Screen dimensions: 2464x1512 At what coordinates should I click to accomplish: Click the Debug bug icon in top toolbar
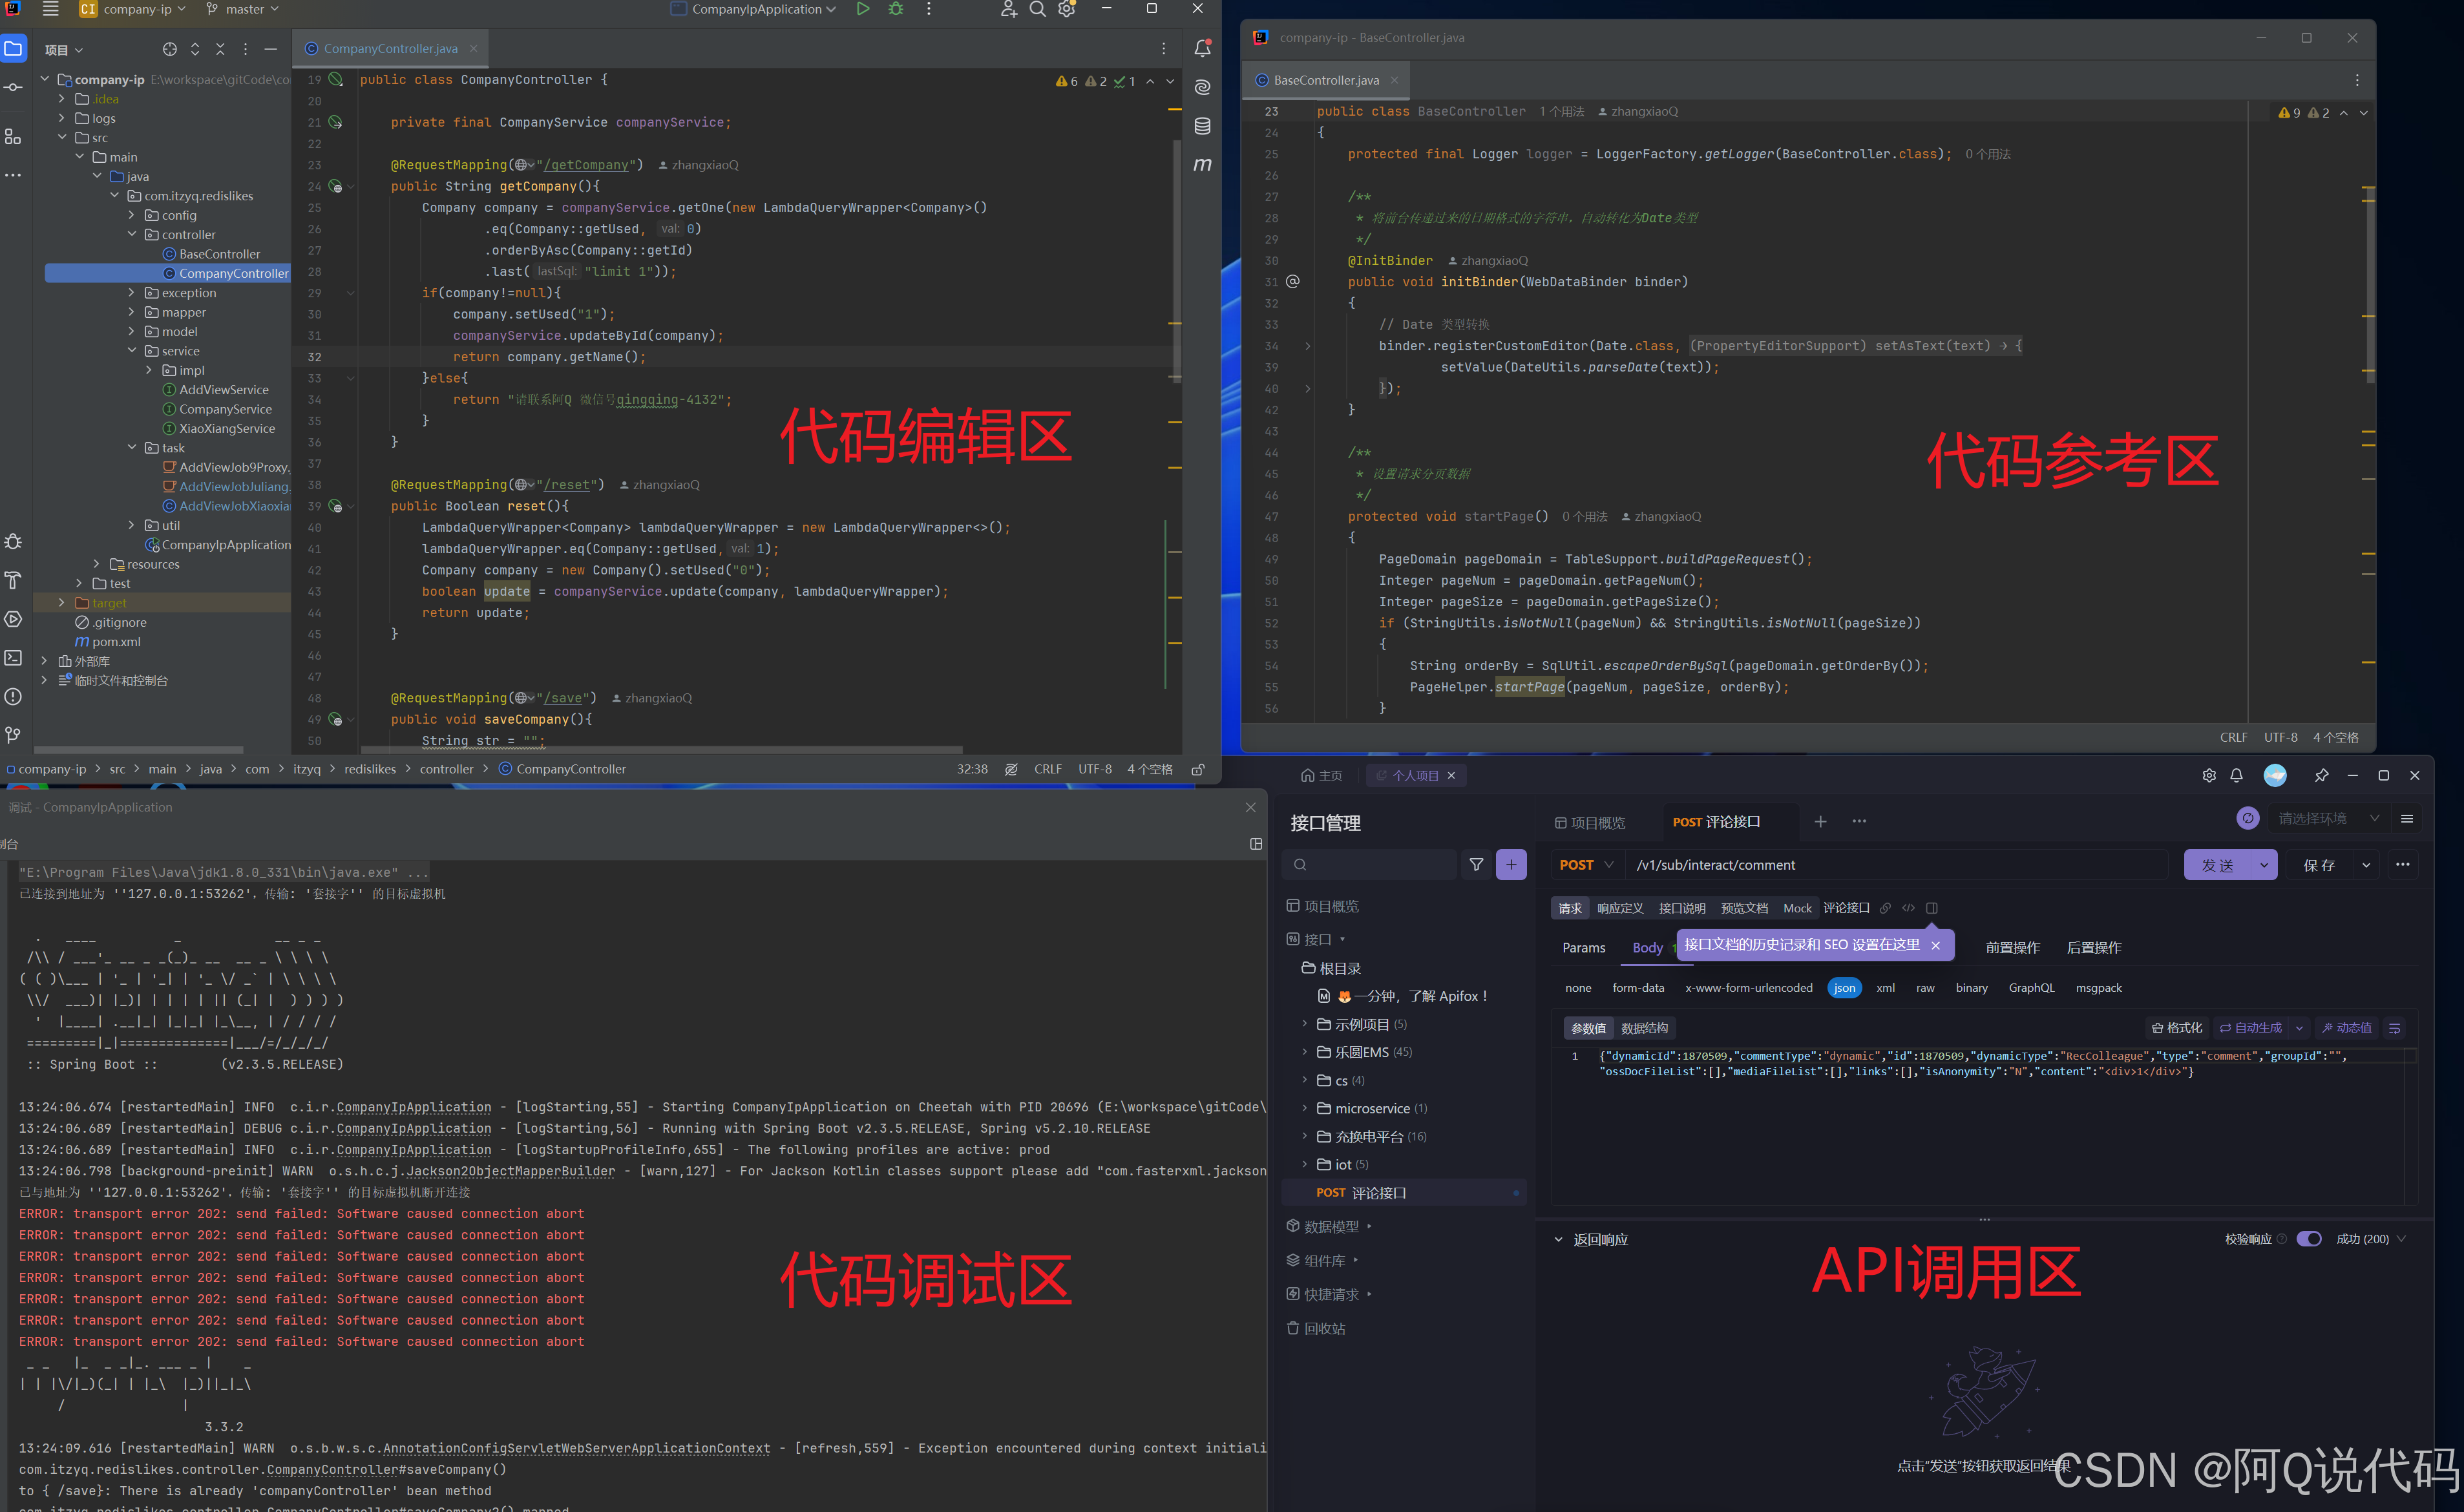[x=896, y=9]
